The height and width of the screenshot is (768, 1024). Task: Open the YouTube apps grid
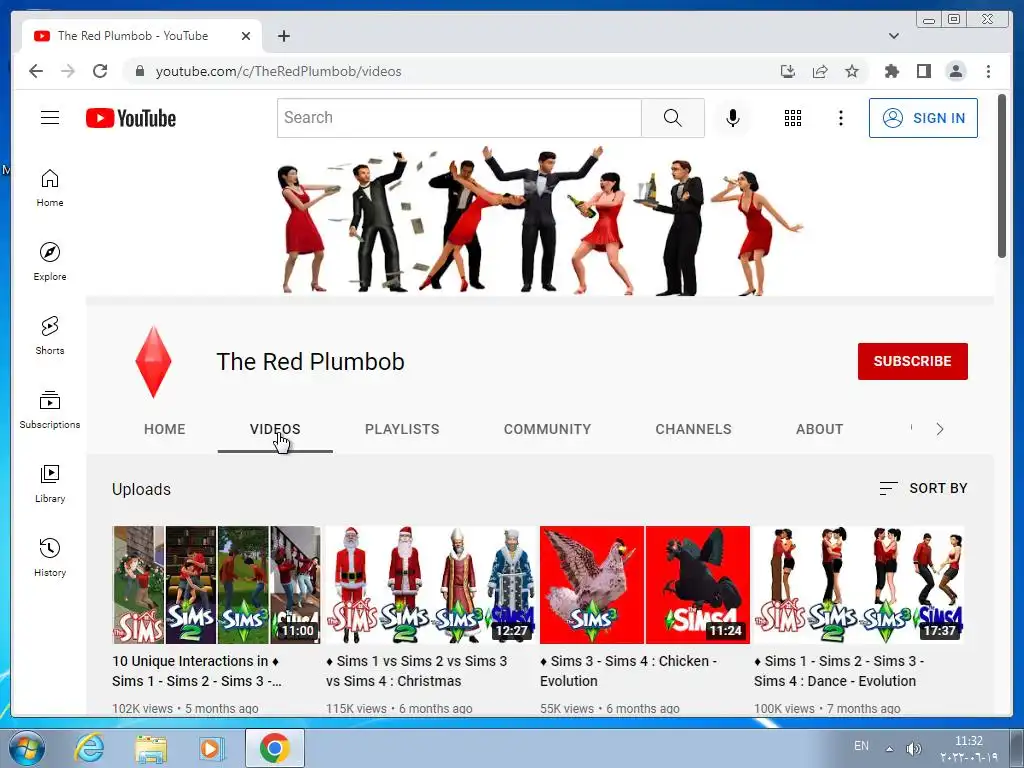pos(793,118)
